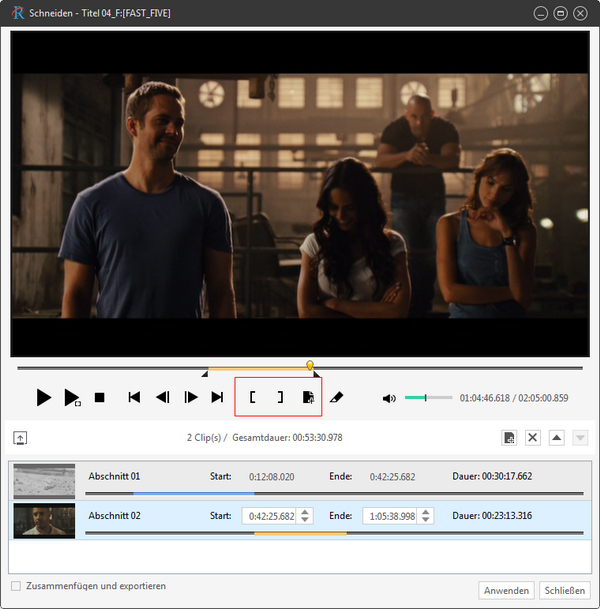Increase the Abschnitt 02 end time
Screen dimensions: 600x609
pyautogui.click(x=426, y=512)
